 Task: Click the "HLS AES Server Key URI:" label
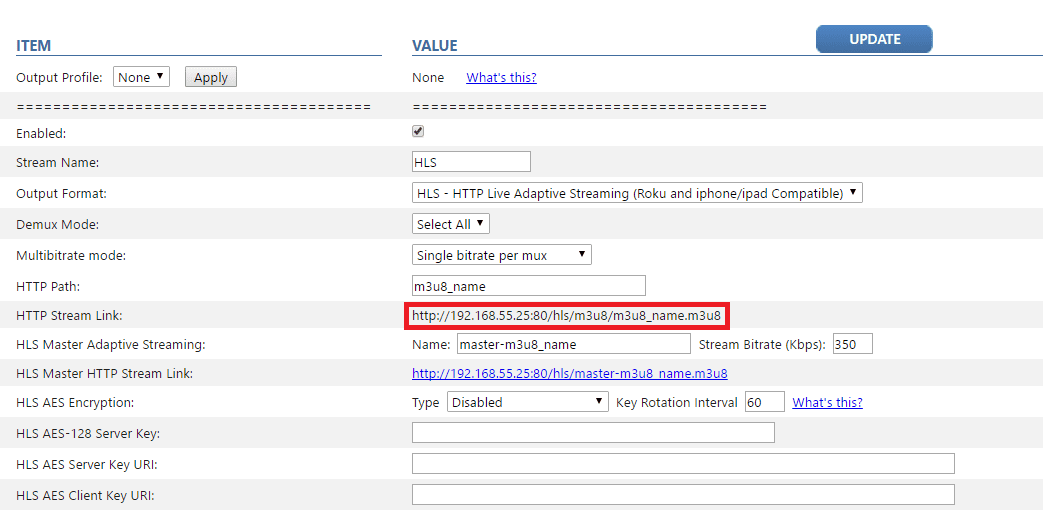pos(86,464)
